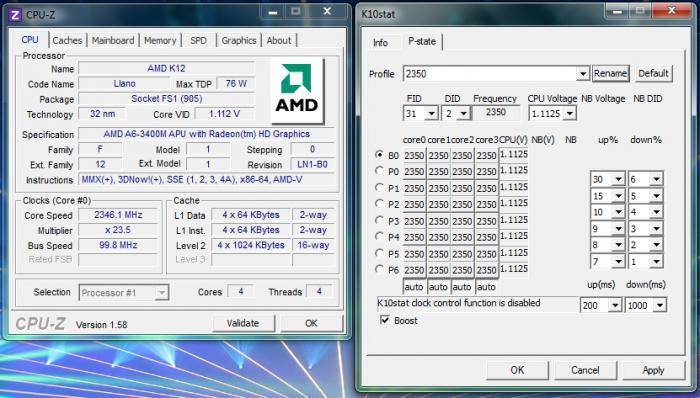This screenshot has height=398, width=700.
Task: Click the B0 core0 2350 cell
Action: (414, 155)
